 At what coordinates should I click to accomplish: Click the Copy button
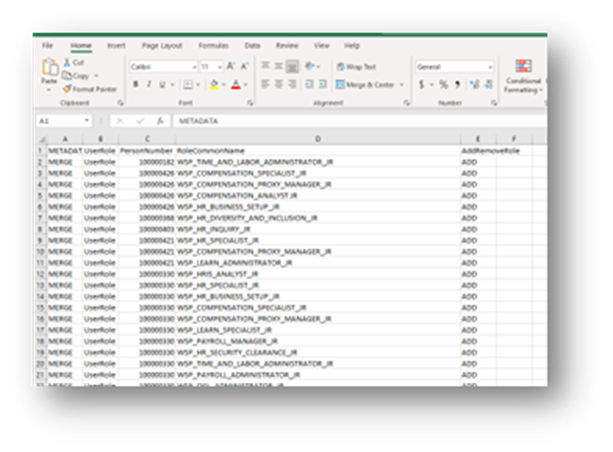pyautogui.click(x=76, y=75)
